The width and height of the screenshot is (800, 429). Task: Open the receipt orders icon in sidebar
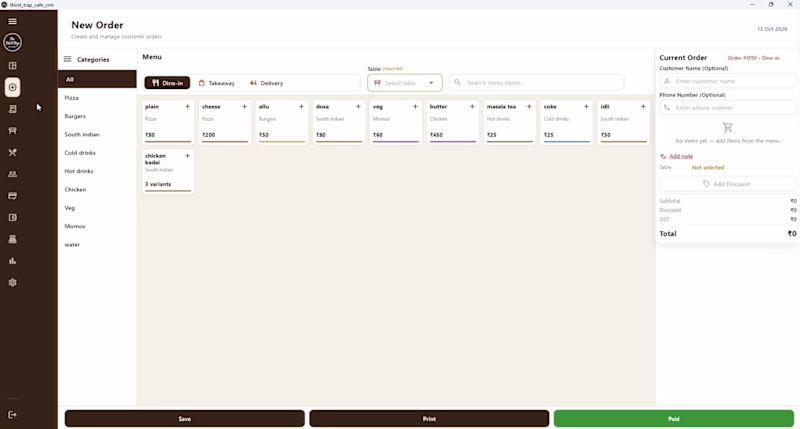click(x=12, y=109)
